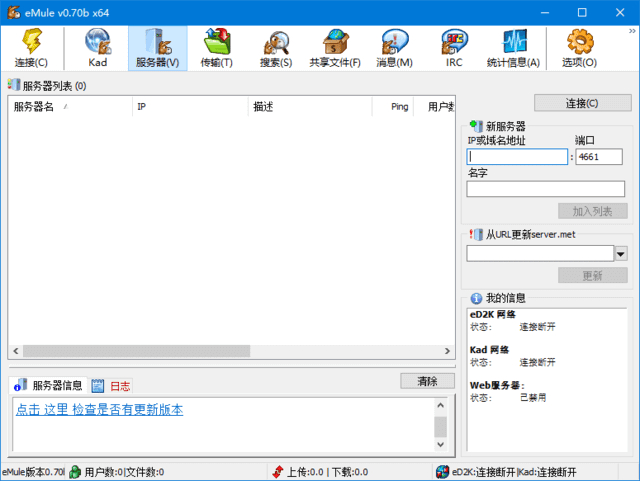
Task: Click the server.met URL combo box field
Action: (x=540, y=254)
